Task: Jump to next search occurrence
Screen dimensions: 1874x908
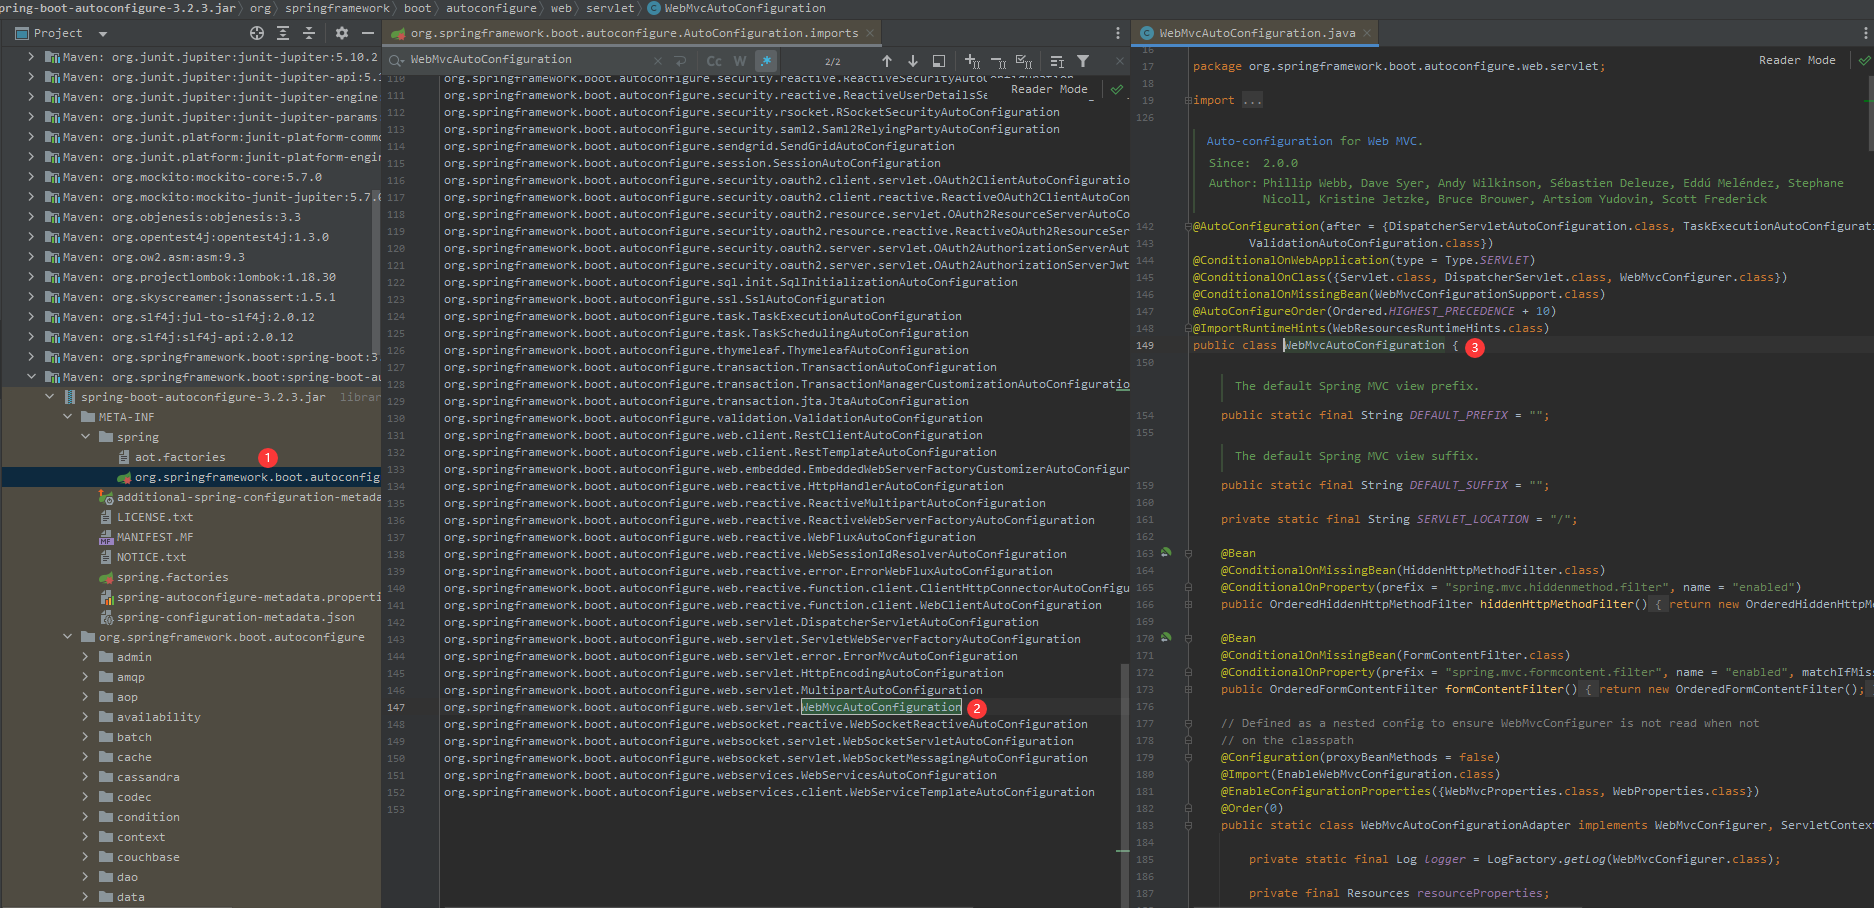Action: (x=912, y=61)
